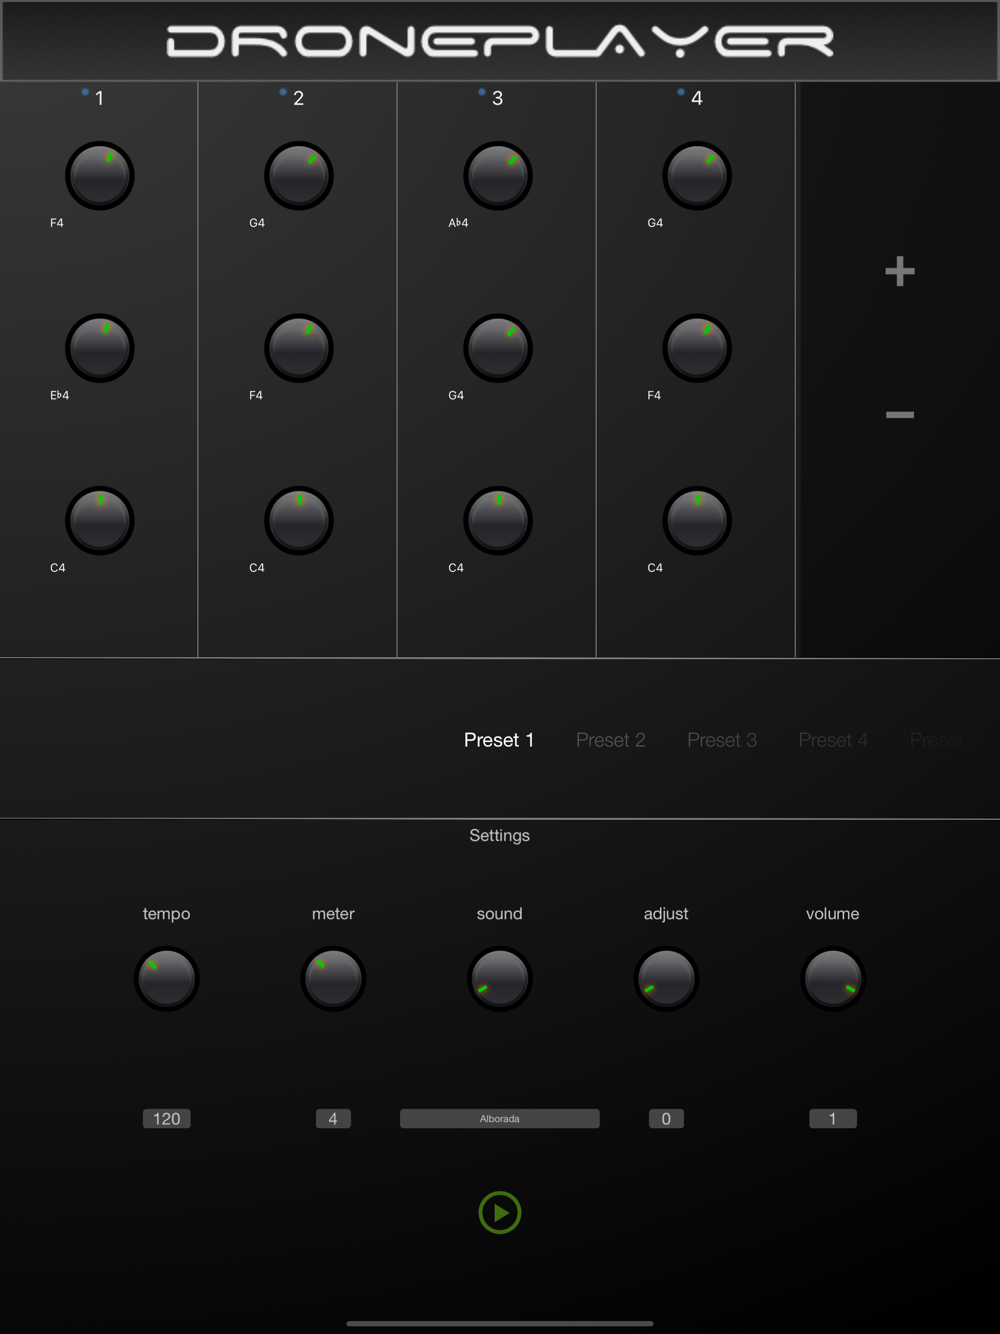
Task: Open the Alborada sound selector
Action: [x=500, y=1118]
